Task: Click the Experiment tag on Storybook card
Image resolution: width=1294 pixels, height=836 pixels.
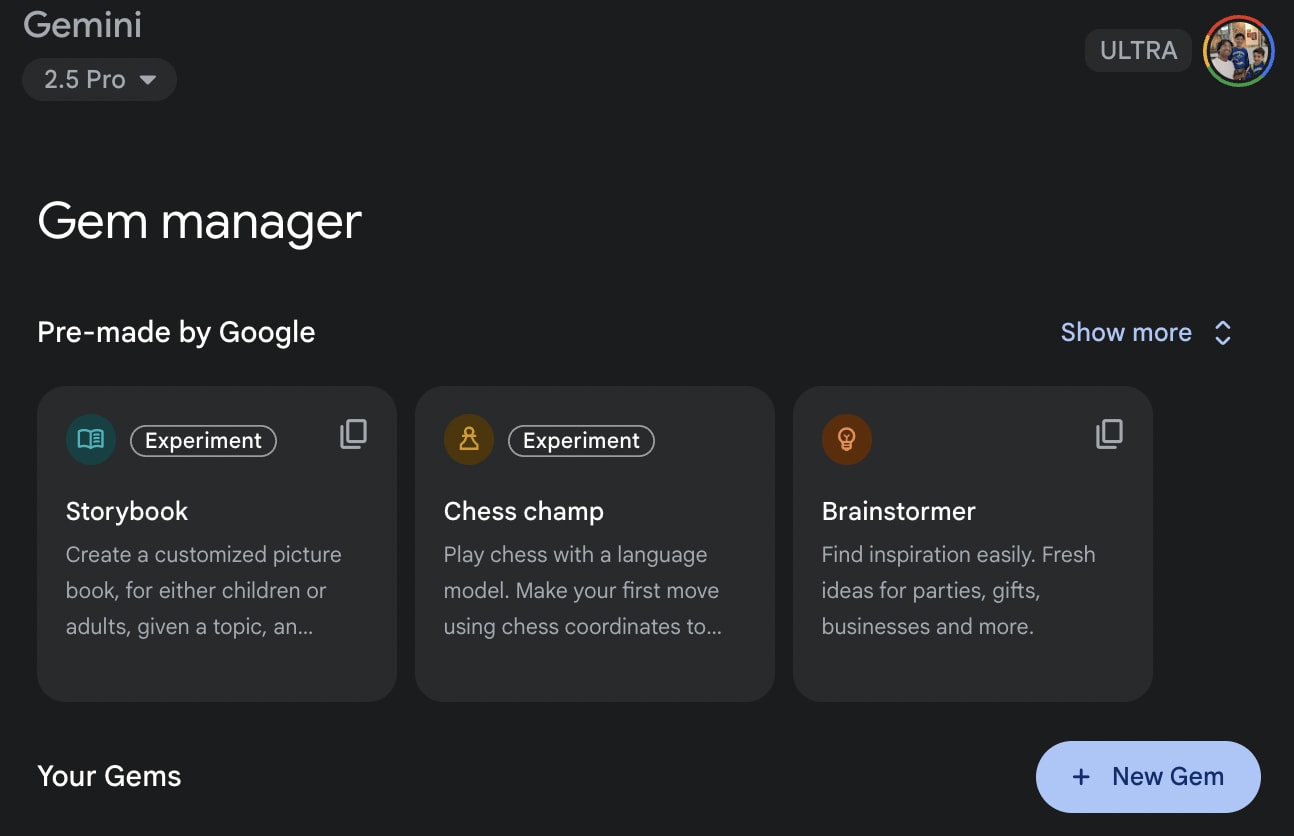Action: 204,441
